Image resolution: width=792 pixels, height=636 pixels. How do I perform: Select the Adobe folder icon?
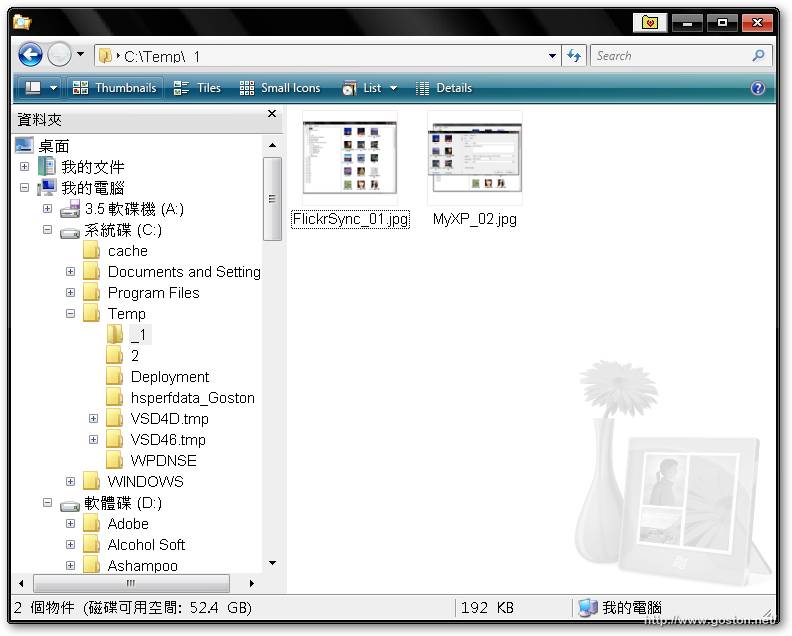91,523
